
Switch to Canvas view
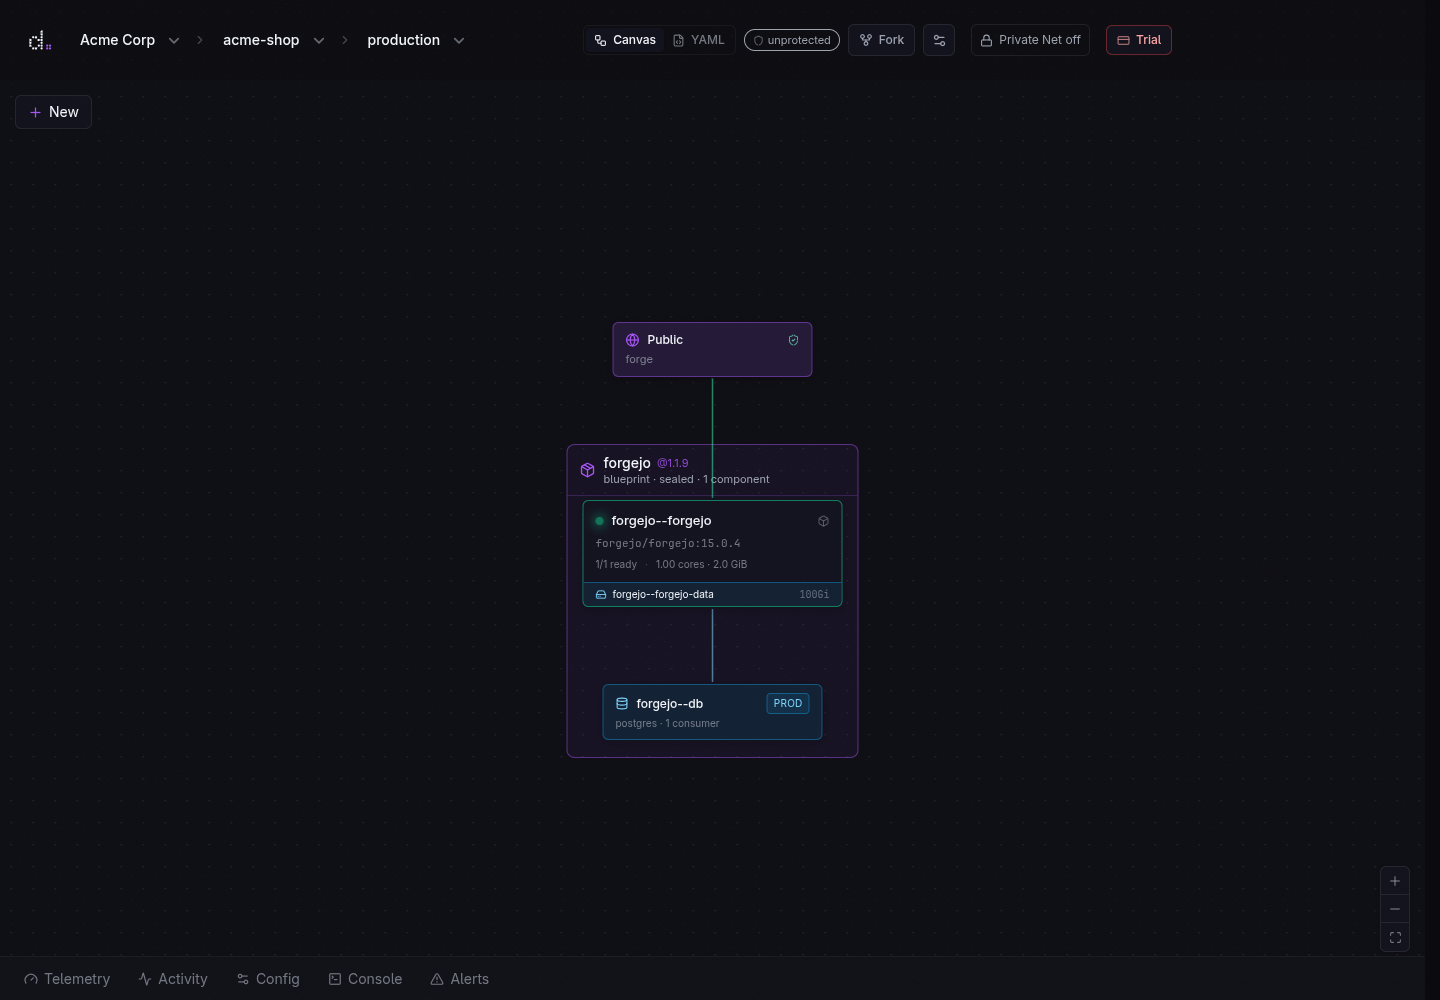[625, 40]
